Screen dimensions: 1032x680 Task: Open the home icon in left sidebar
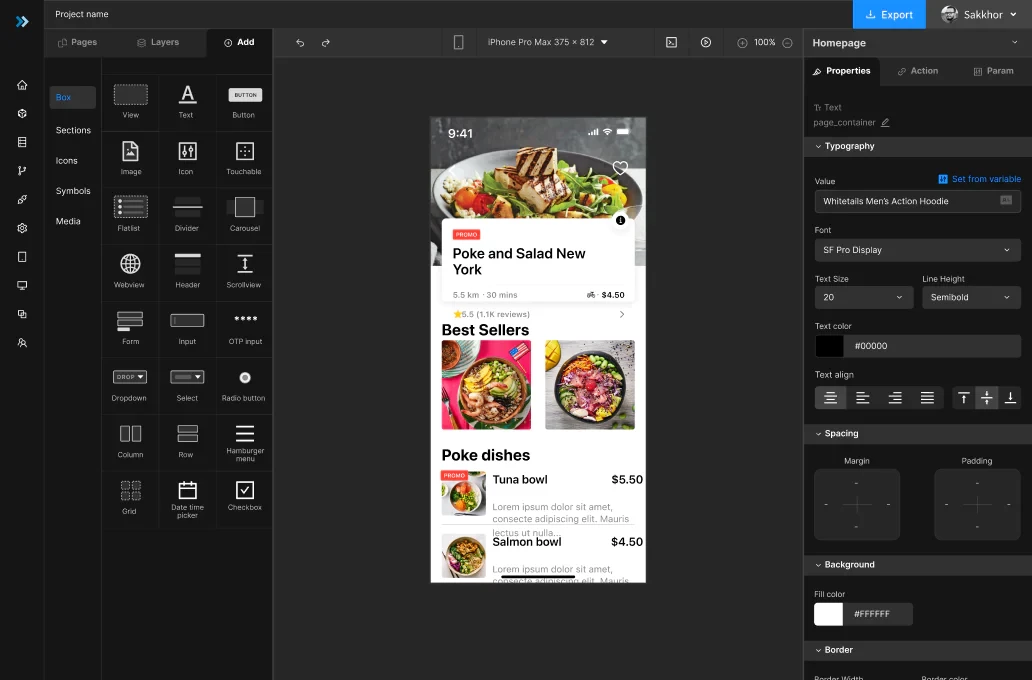point(22,85)
